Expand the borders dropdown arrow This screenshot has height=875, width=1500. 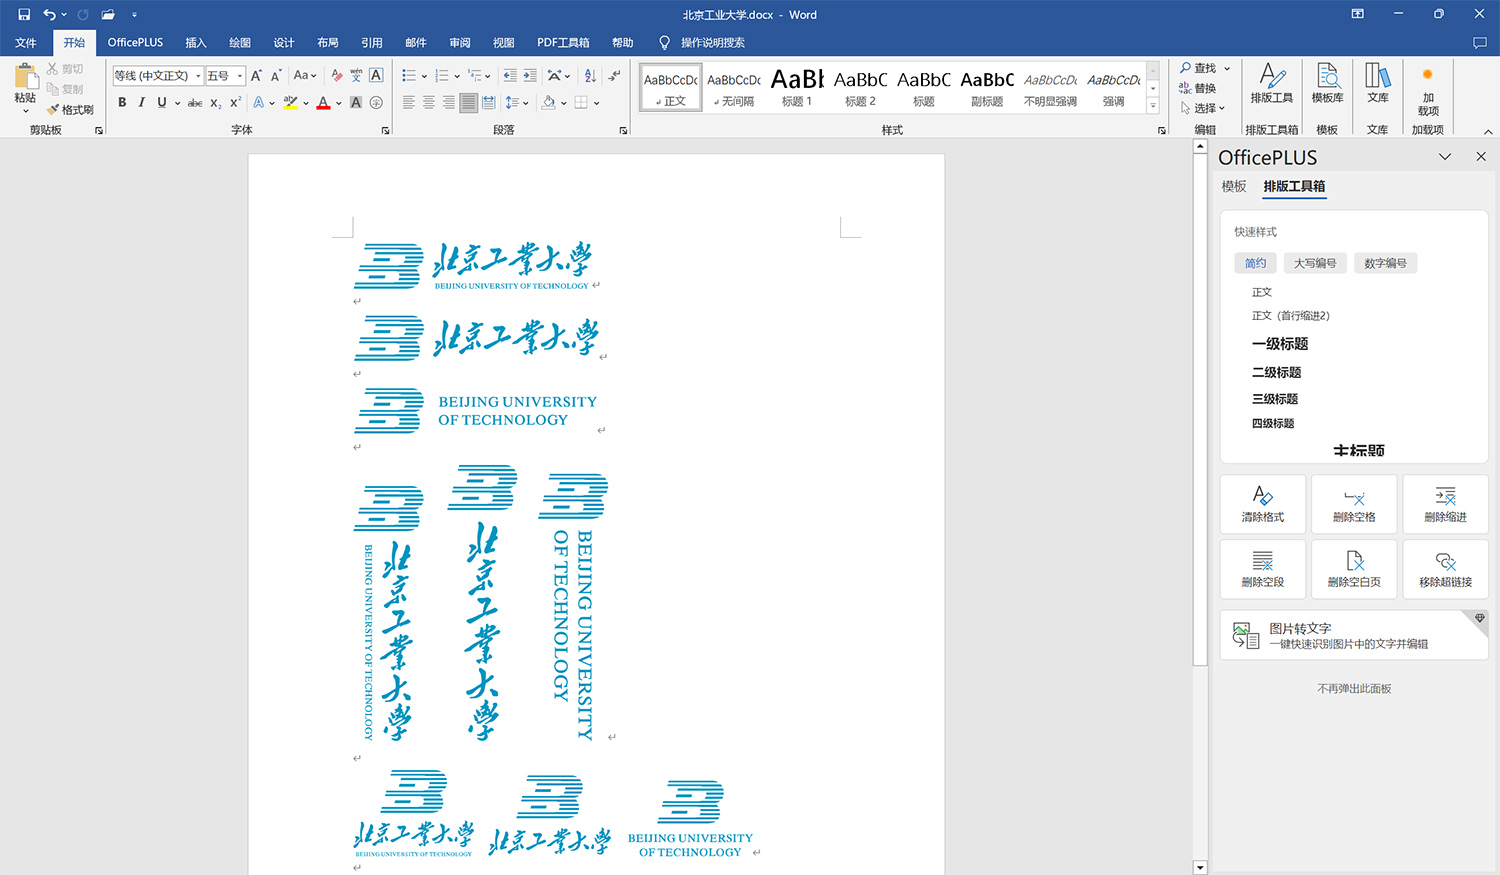596,103
